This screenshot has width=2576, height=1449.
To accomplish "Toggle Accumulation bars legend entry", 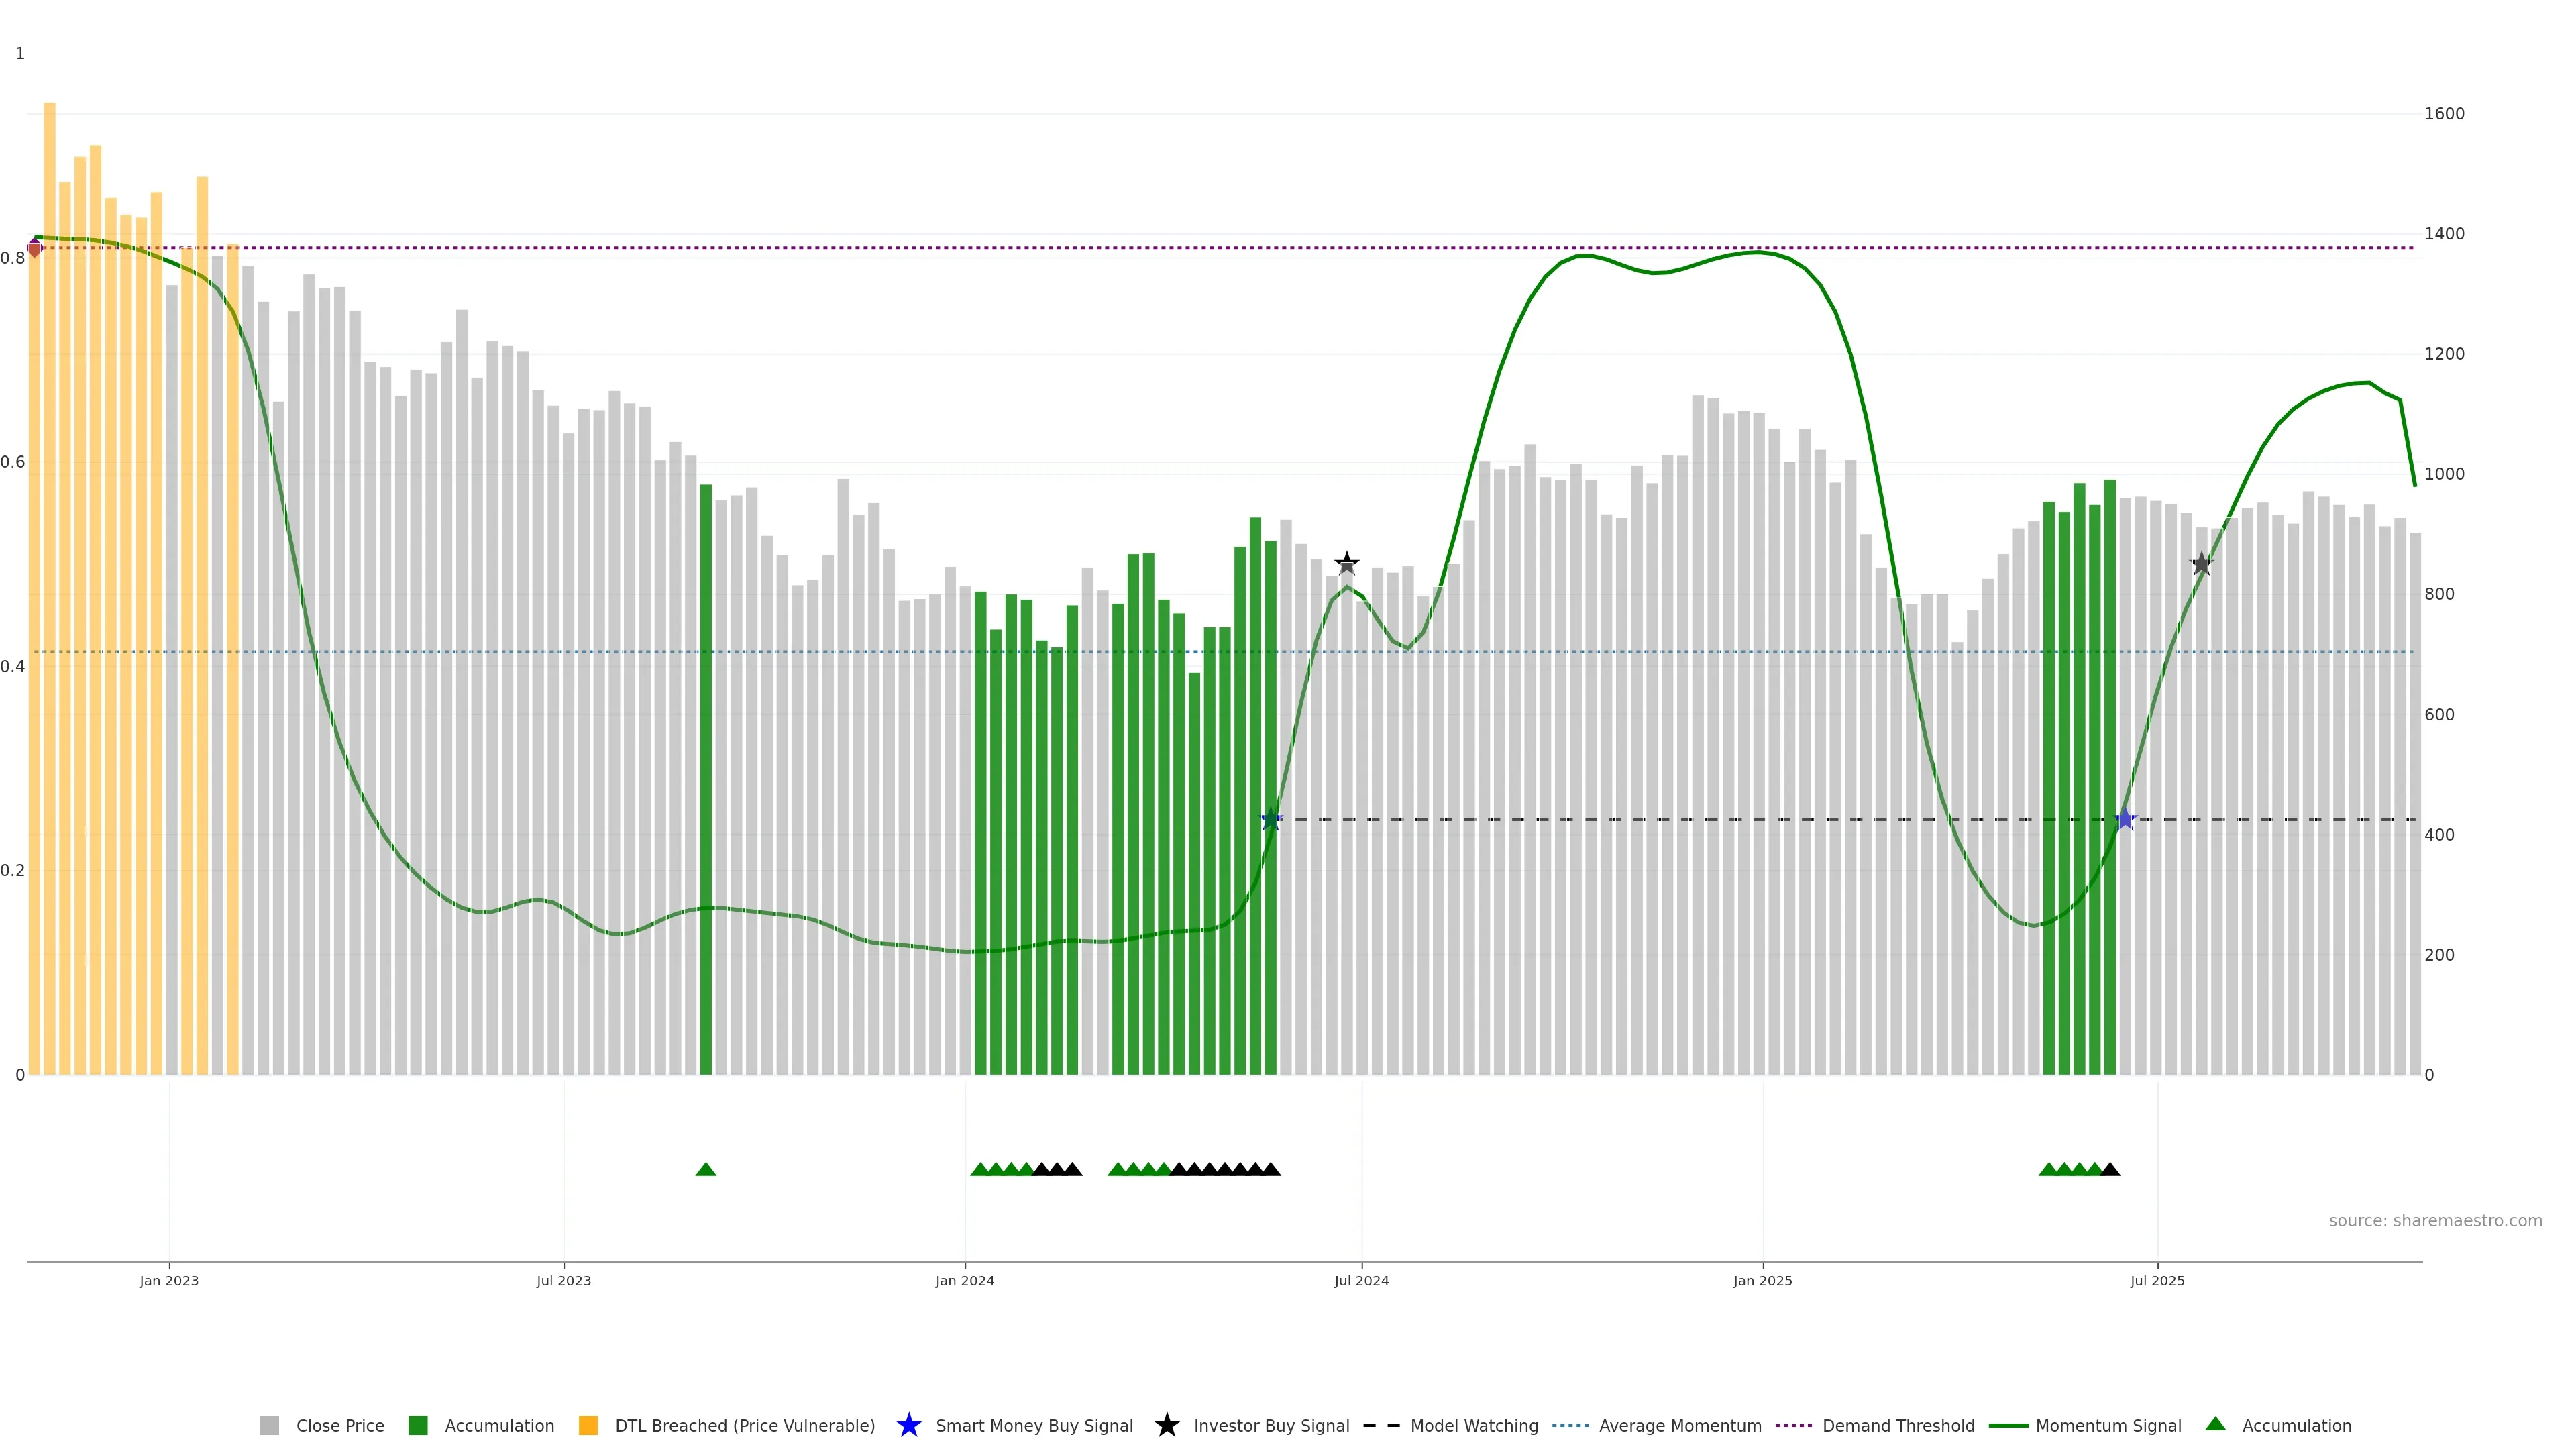I will [499, 1426].
